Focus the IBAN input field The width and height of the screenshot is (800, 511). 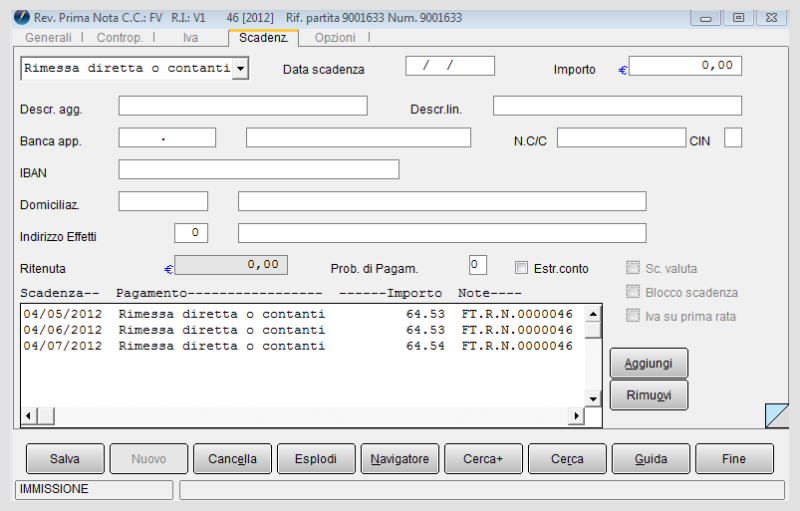tap(259, 169)
